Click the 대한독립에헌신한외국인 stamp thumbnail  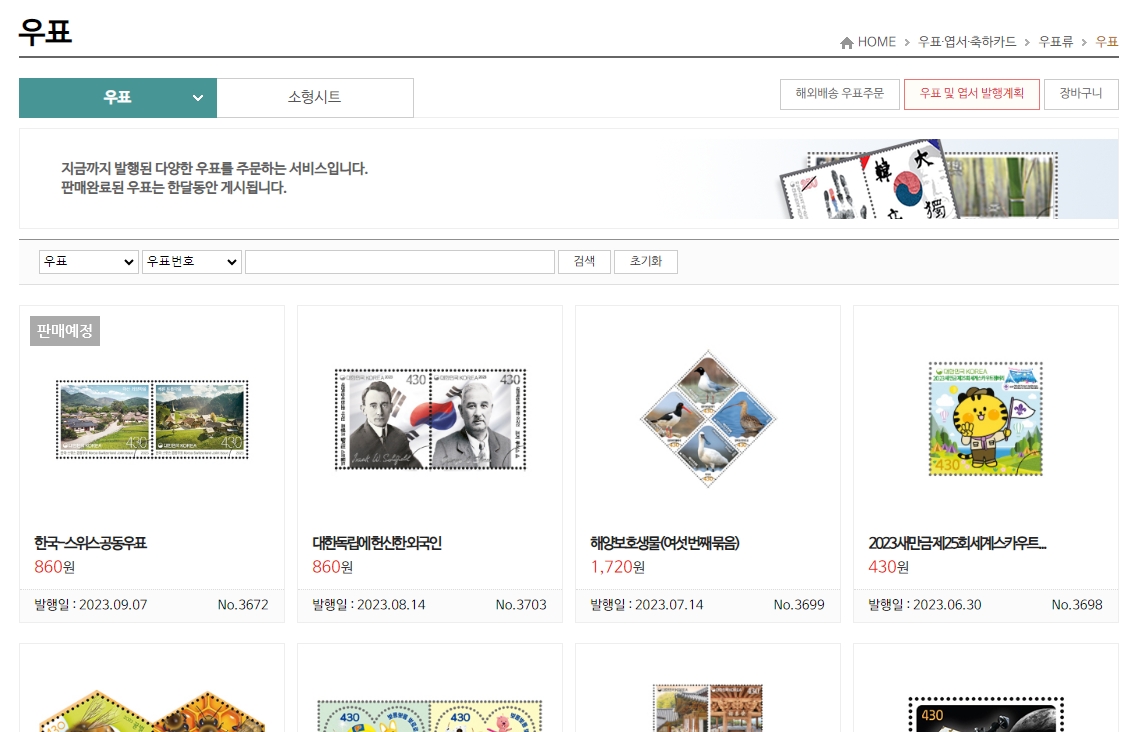tap(429, 418)
